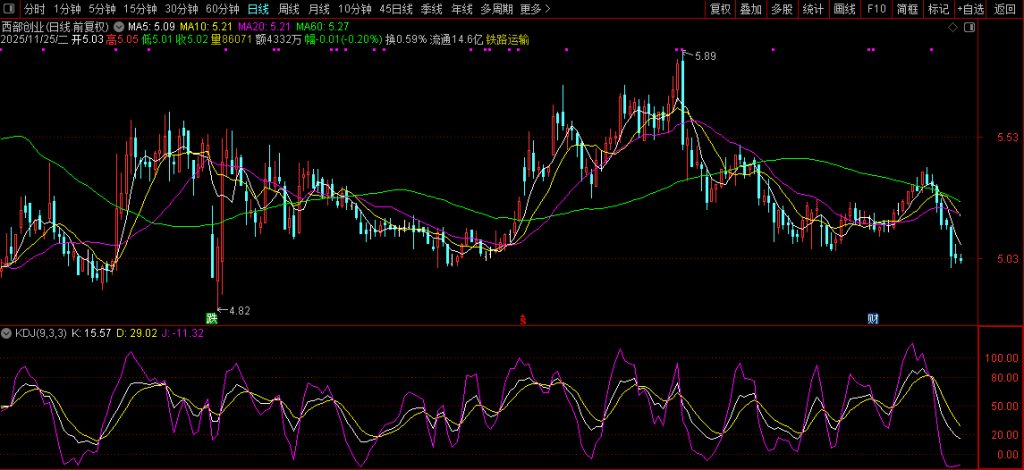Select the 15分钟 period tab
The width and height of the screenshot is (1024, 470).
click(140, 9)
